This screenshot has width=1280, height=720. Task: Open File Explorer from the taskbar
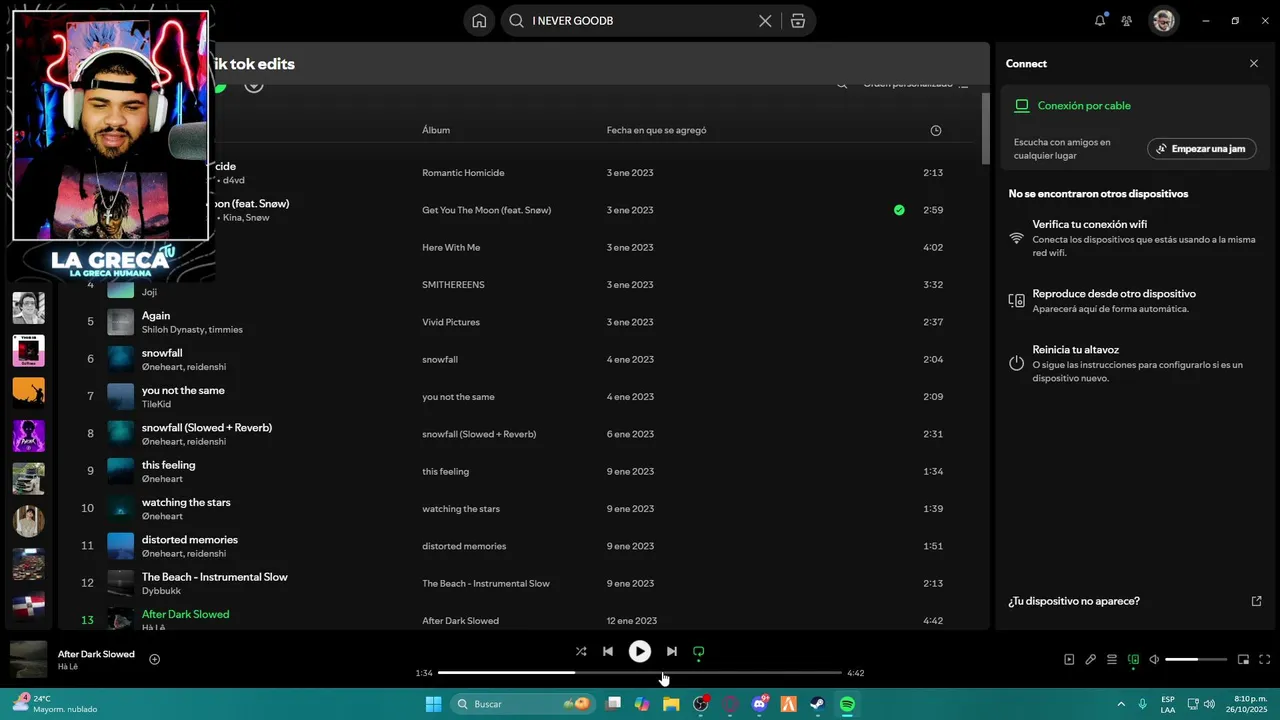tap(671, 704)
